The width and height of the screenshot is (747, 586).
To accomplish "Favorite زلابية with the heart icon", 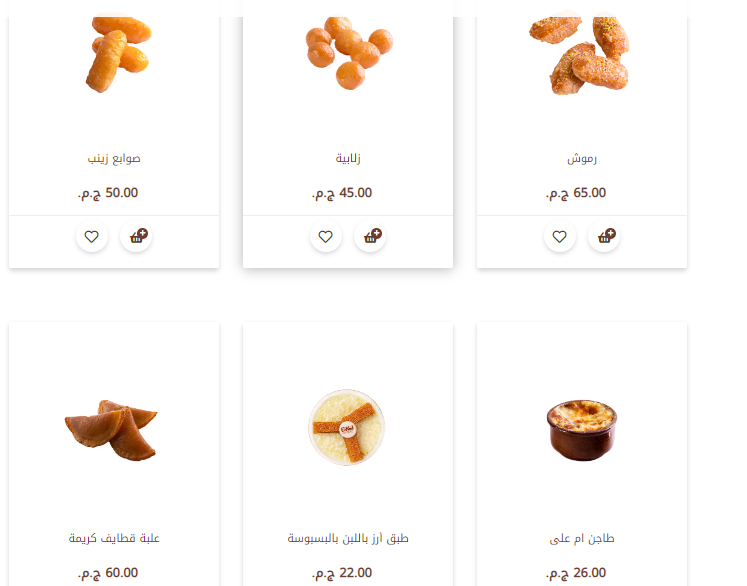I will [x=326, y=236].
